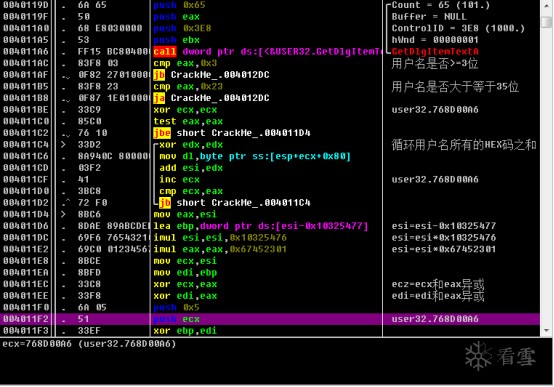Select the 'xor ebp,edi' instruction at 004011F3
Viewport: 554px width, 387px height.
tap(185, 331)
